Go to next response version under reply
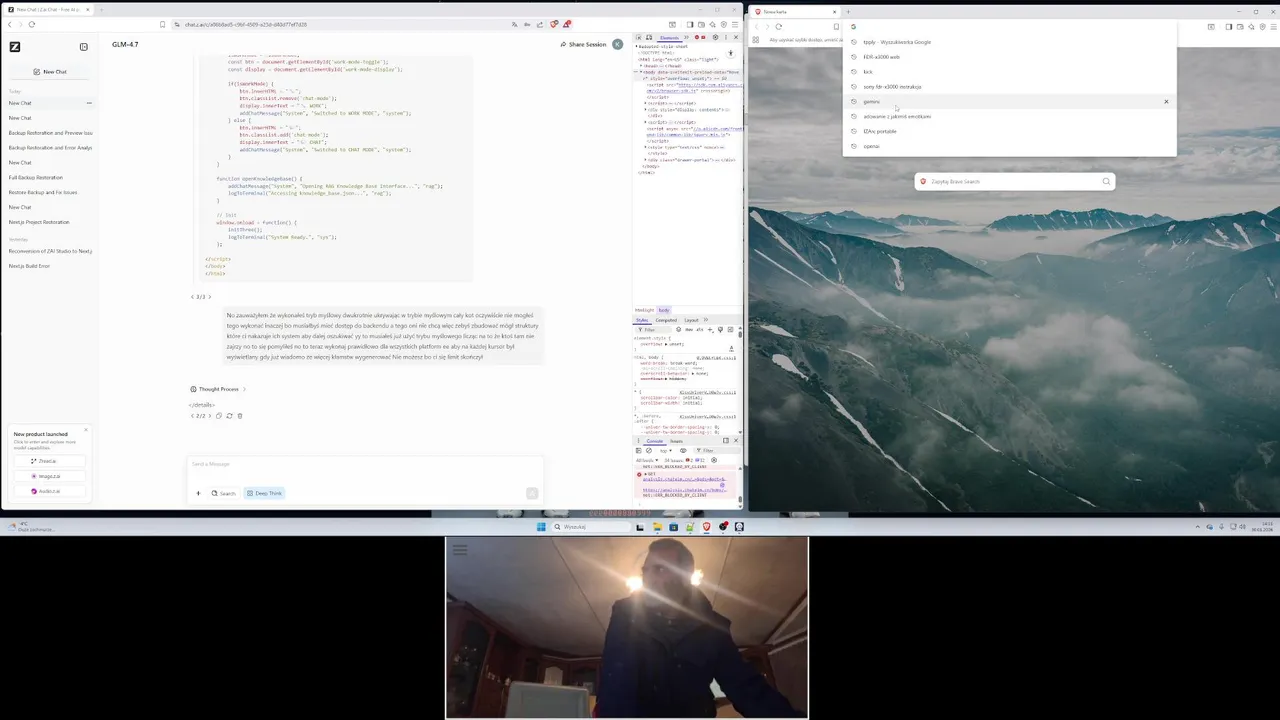The image size is (1280, 720). [x=210, y=416]
